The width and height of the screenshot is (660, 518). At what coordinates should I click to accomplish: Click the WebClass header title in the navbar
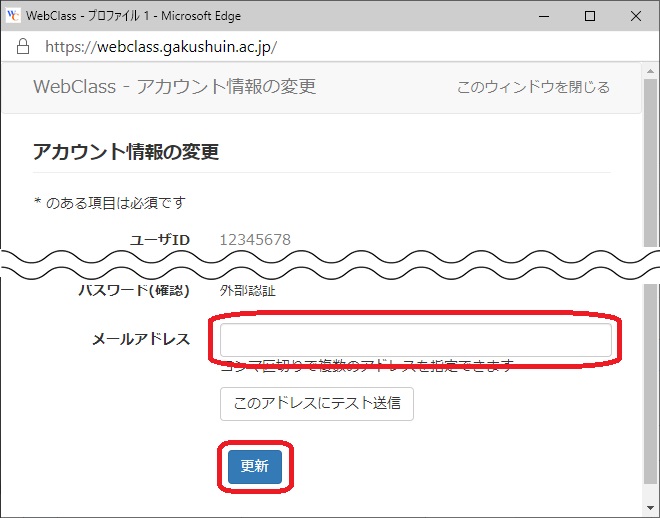[x=174, y=87]
